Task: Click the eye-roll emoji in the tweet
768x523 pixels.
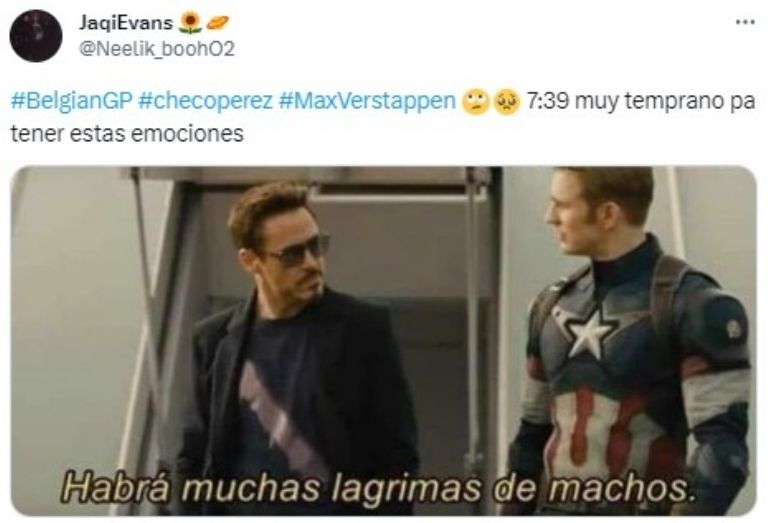Action: [475, 102]
